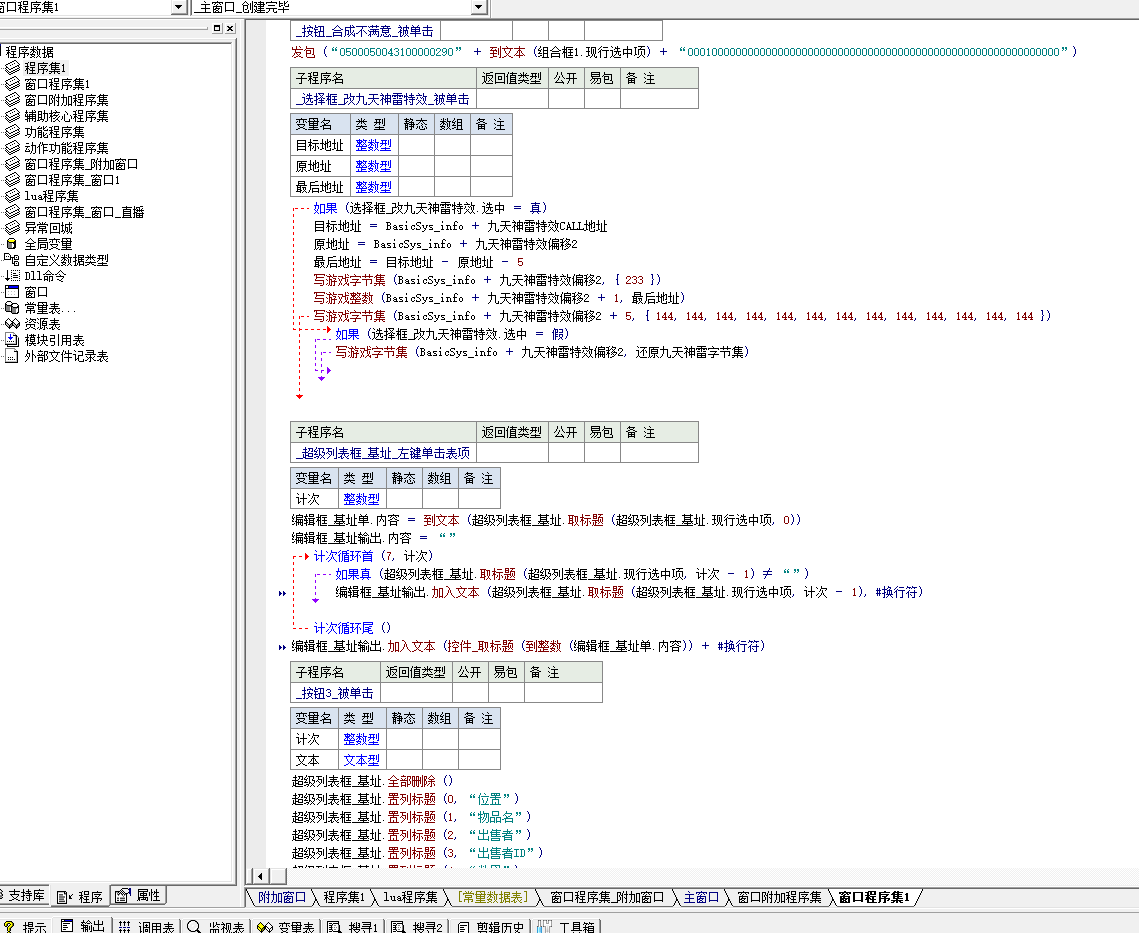Open the 辅助核心程序集 tree icon
The image size is (1139, 933).
click(12, 116)
